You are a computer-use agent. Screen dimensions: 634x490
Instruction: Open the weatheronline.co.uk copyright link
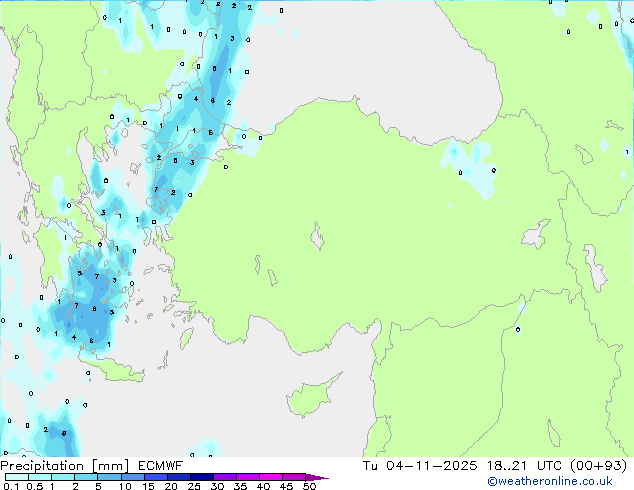550,481
